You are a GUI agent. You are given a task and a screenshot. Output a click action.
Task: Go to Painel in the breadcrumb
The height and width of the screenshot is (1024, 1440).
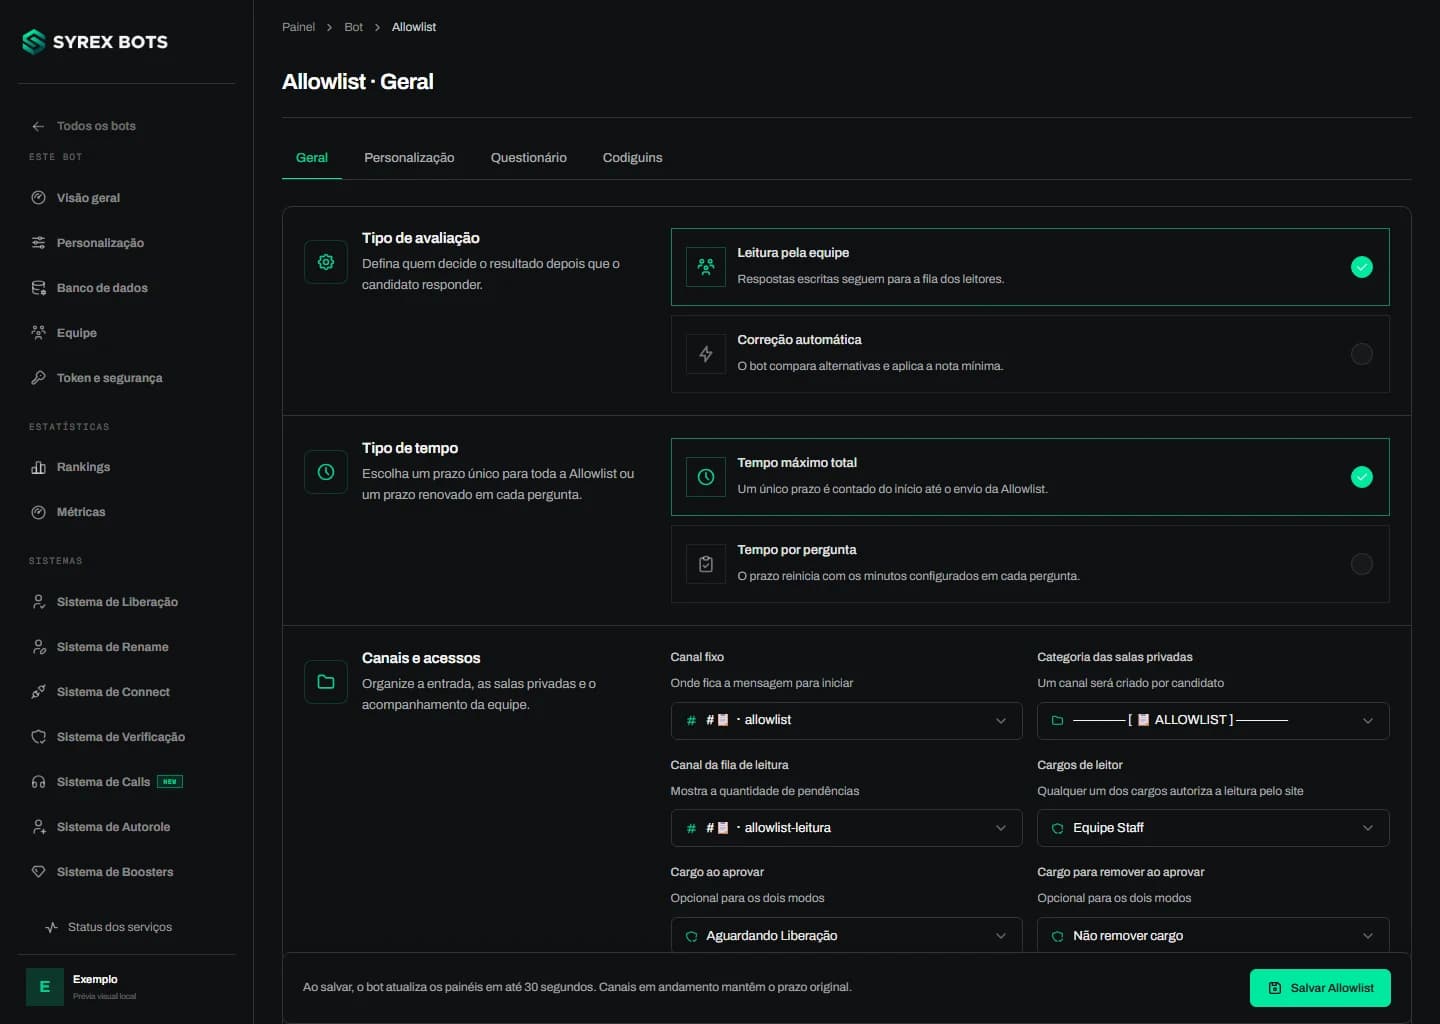coord(298,27)
